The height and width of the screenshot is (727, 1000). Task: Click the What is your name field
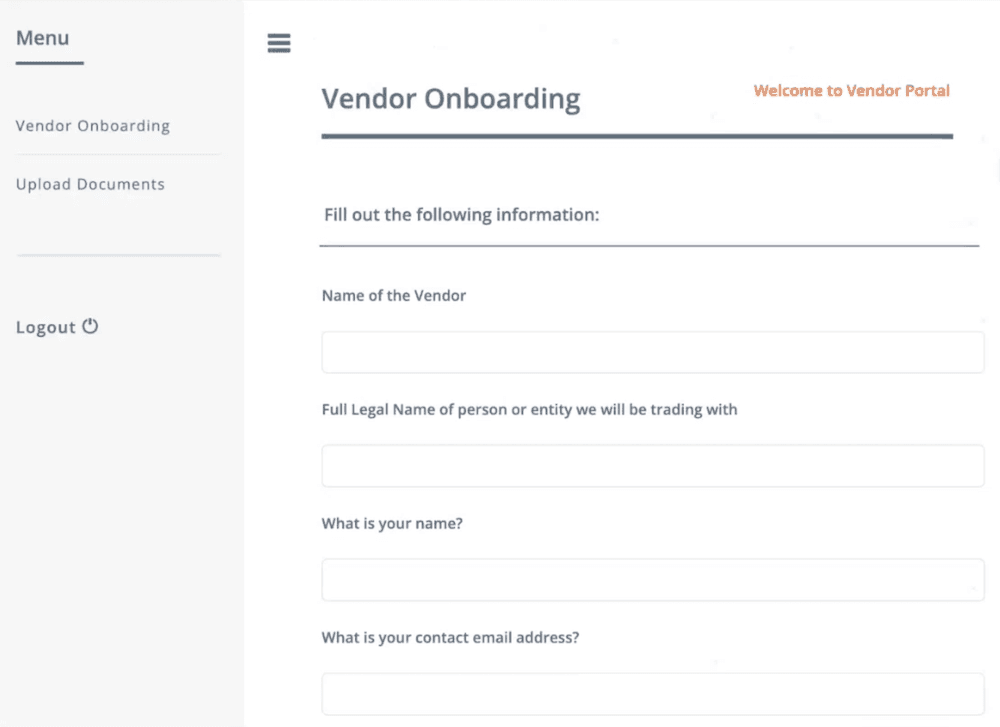[x=652, y=579]
